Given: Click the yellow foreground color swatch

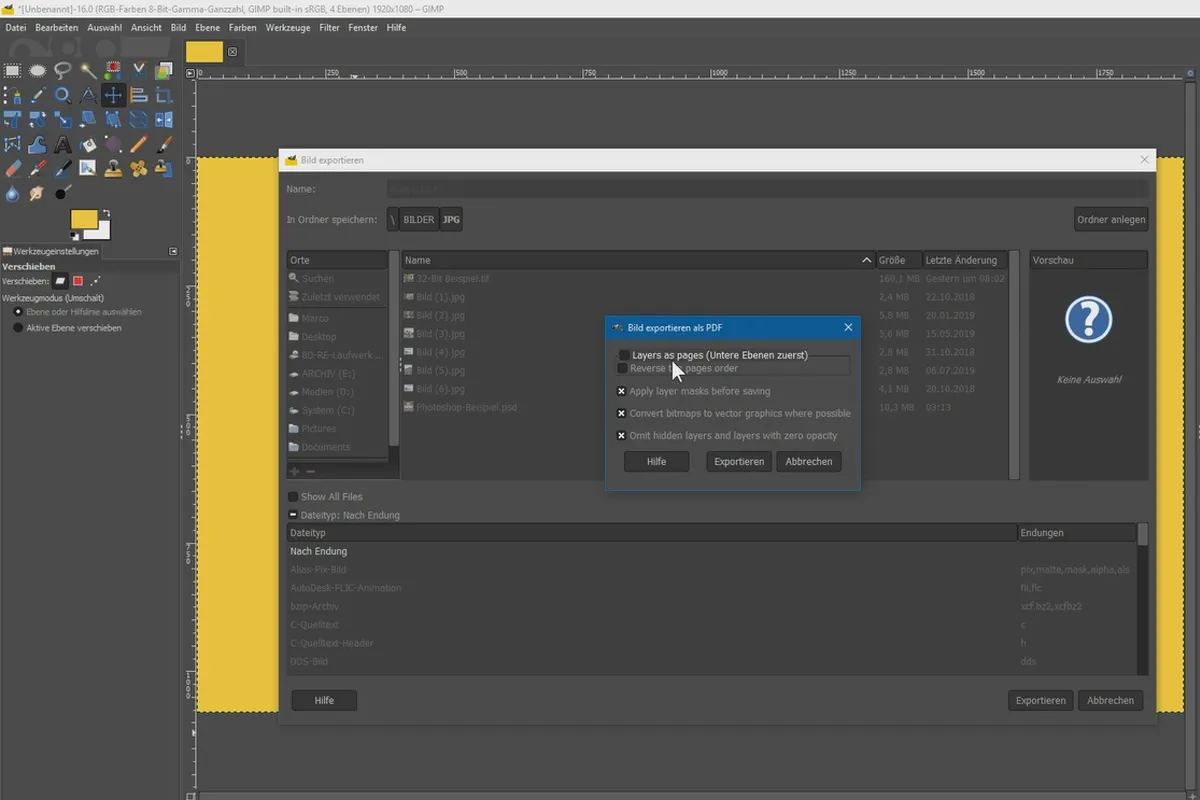Looking at the screenshot, I should tap(83, 219).
